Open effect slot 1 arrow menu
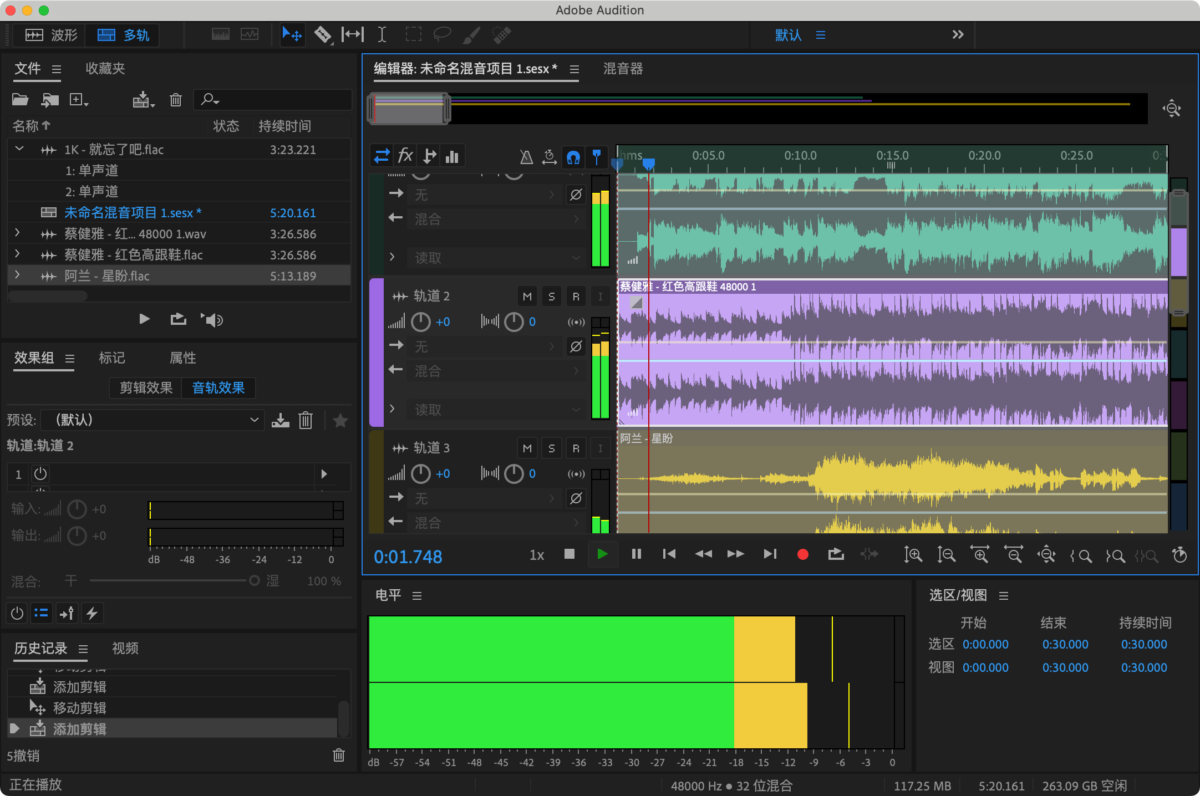The height and width of the screenshot is (796, 1200). tap(323, 473)
